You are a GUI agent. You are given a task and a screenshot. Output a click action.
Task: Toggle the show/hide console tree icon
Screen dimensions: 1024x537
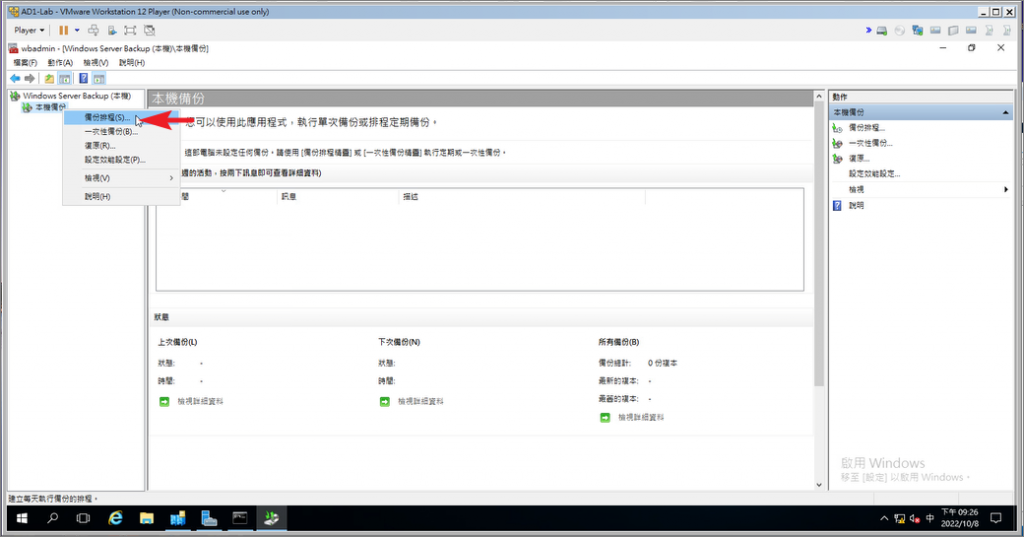point(65,78)
